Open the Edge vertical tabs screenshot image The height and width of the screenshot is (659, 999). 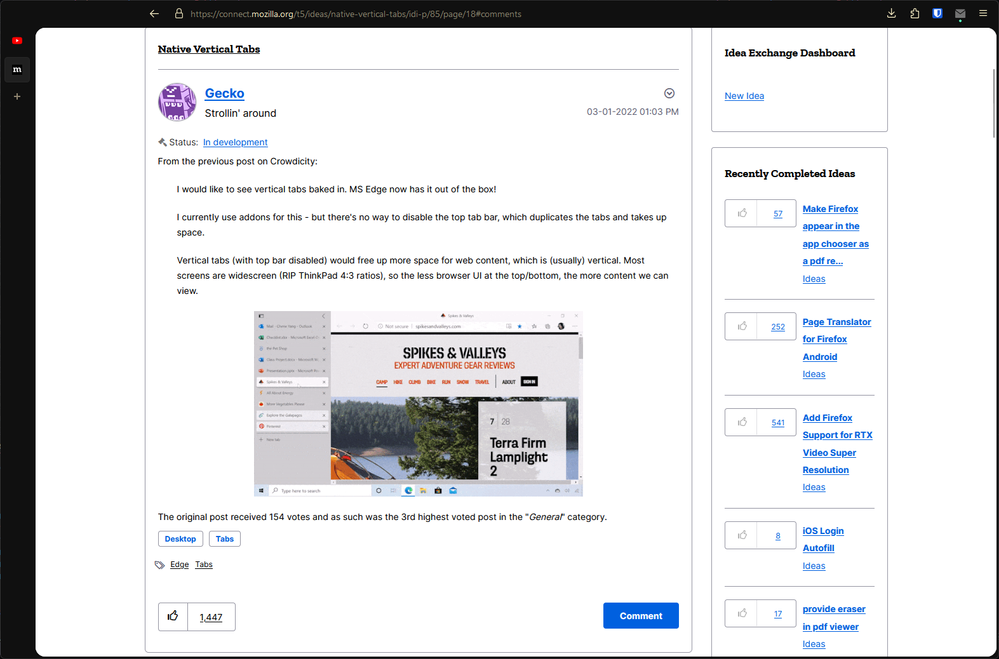coord(418,403)
